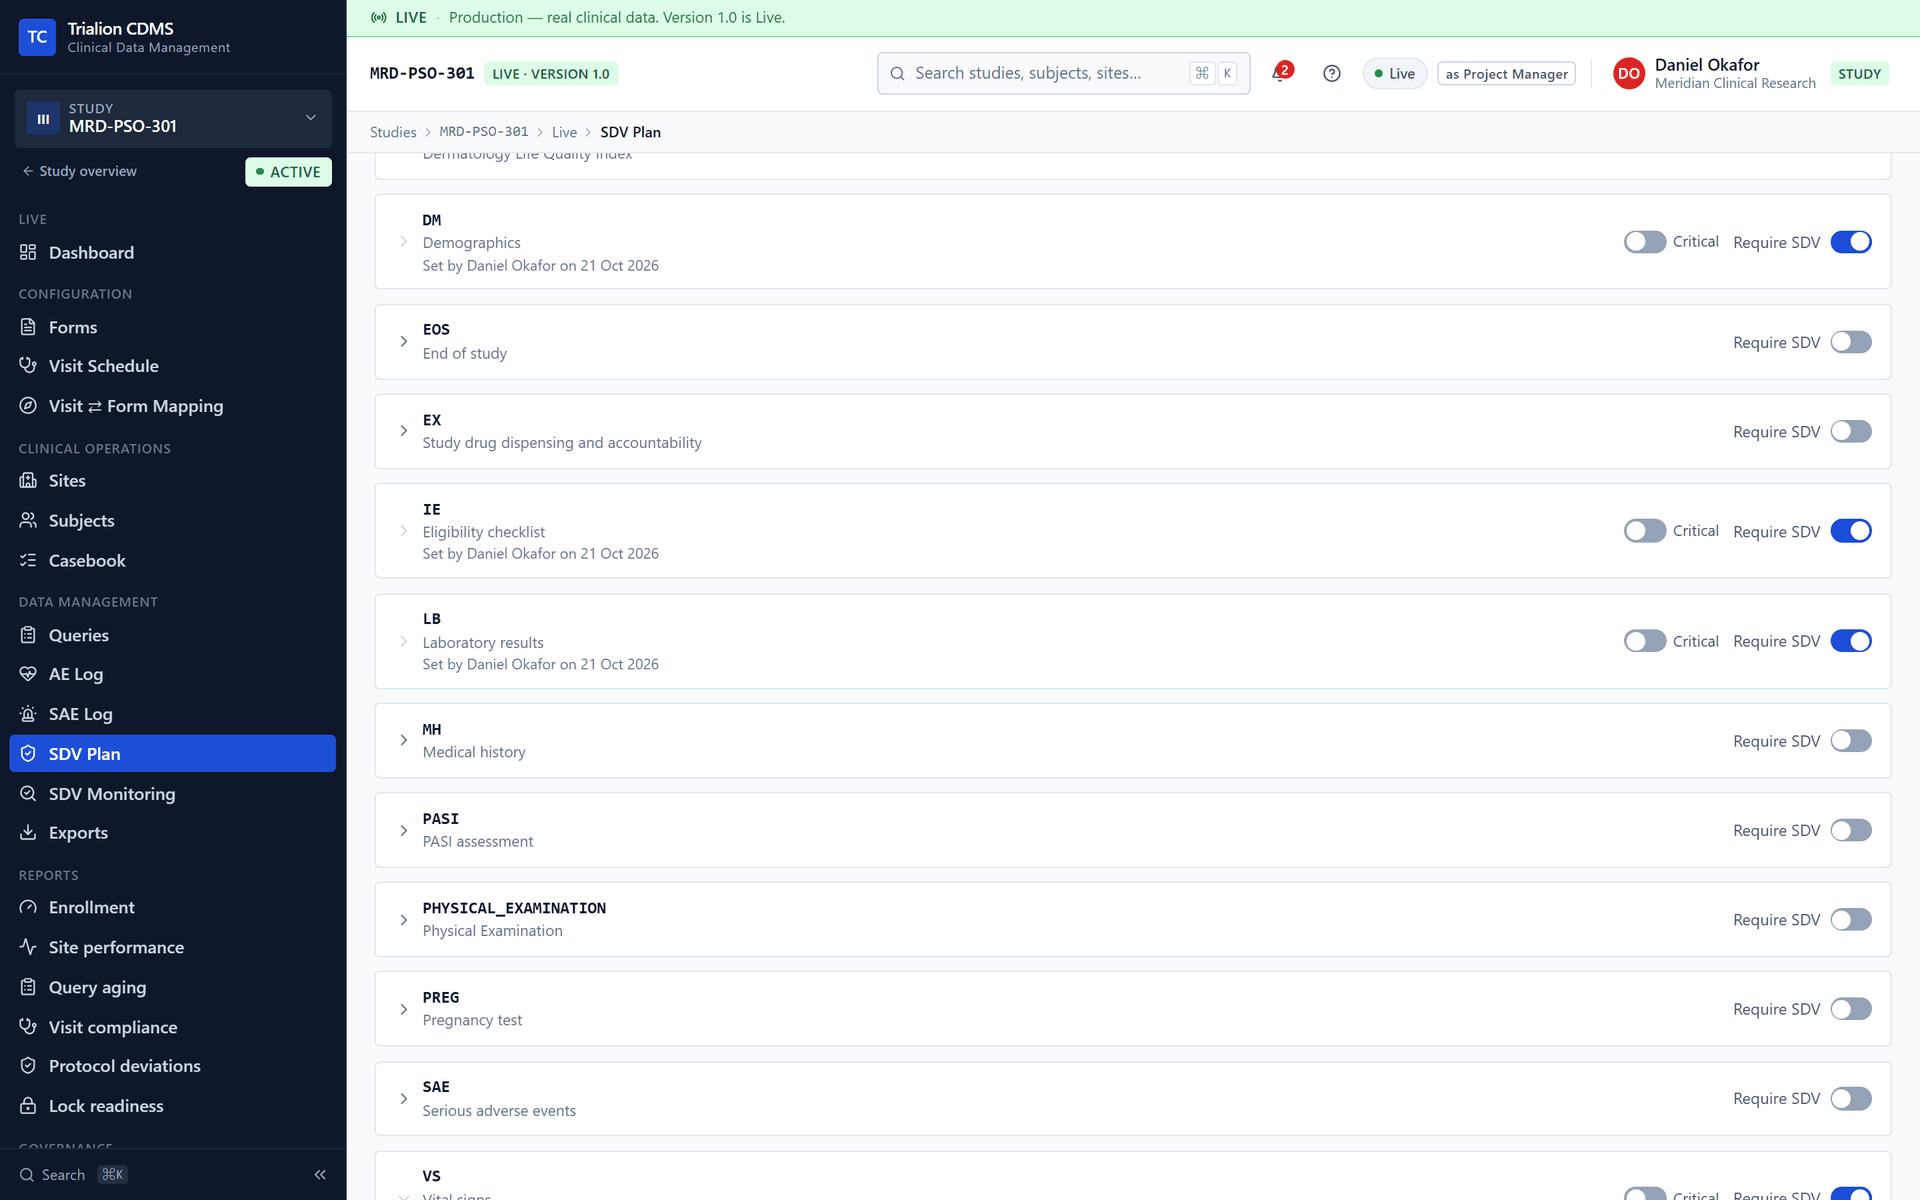1920x1200 pixels.
Task: Disable Require SDV for Demographics
Action: click(x=1851, y=242)
